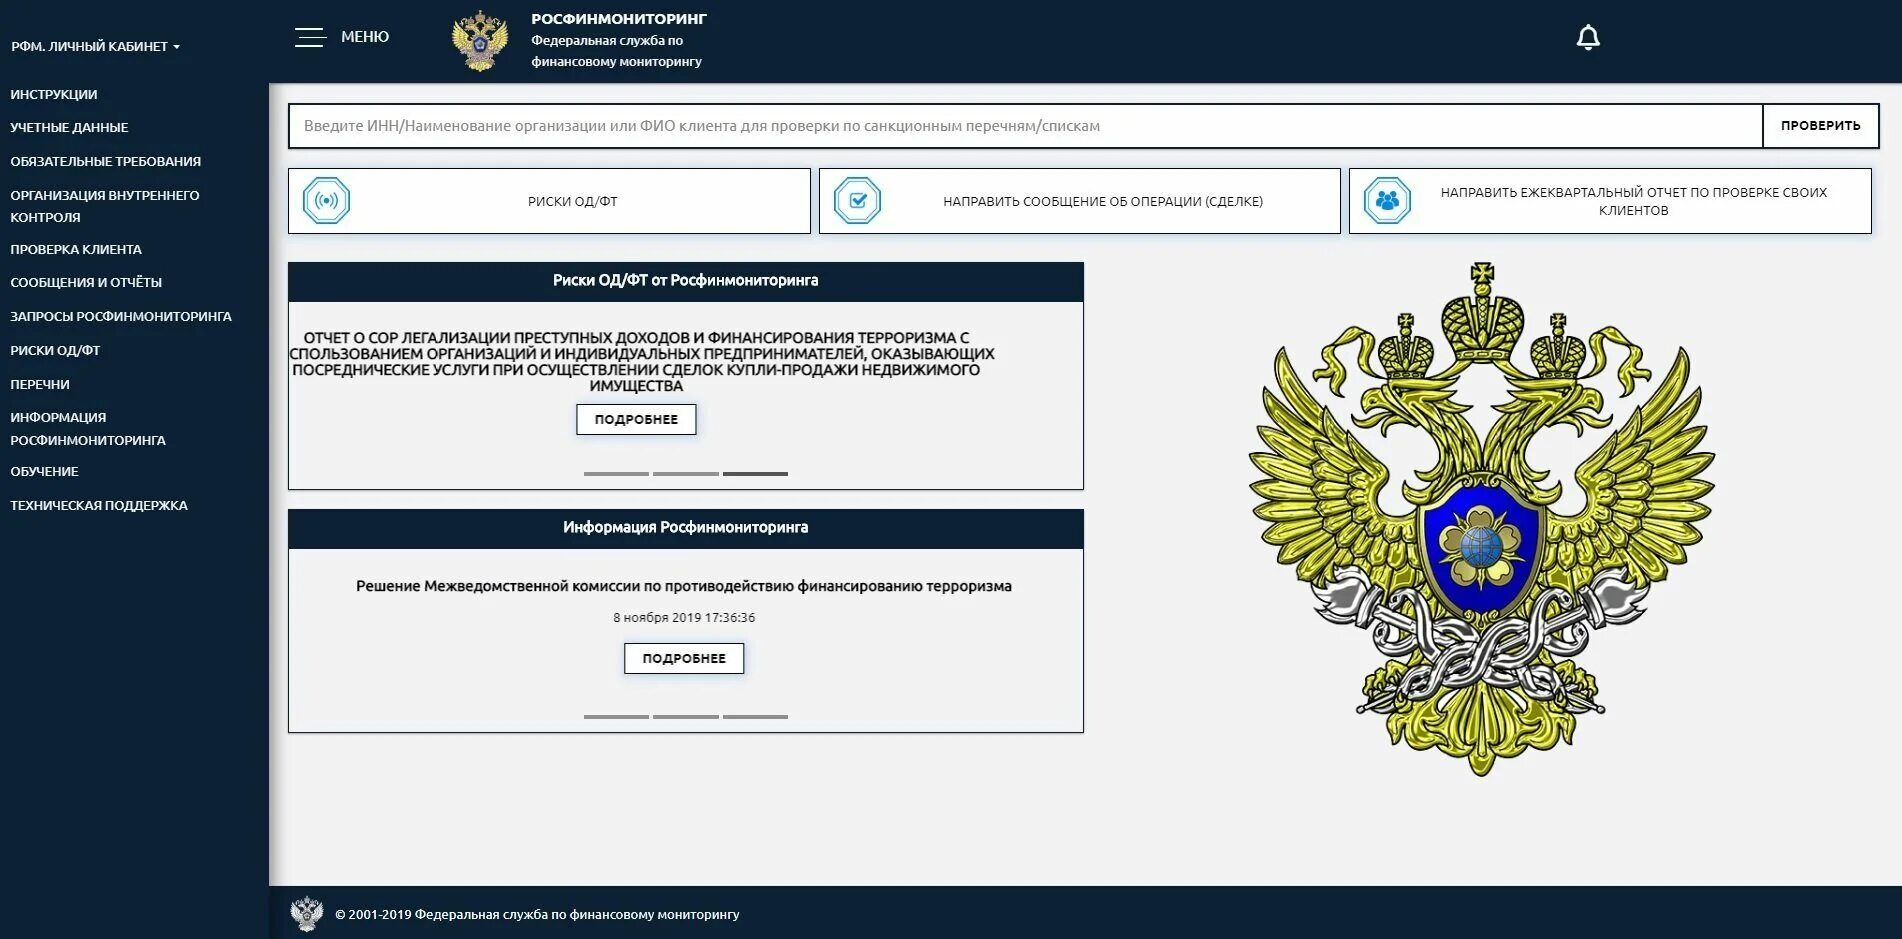This screenshot has height=939, width=1902.
Task: Open the hamburger menu icon
Action: click(310, 37)
